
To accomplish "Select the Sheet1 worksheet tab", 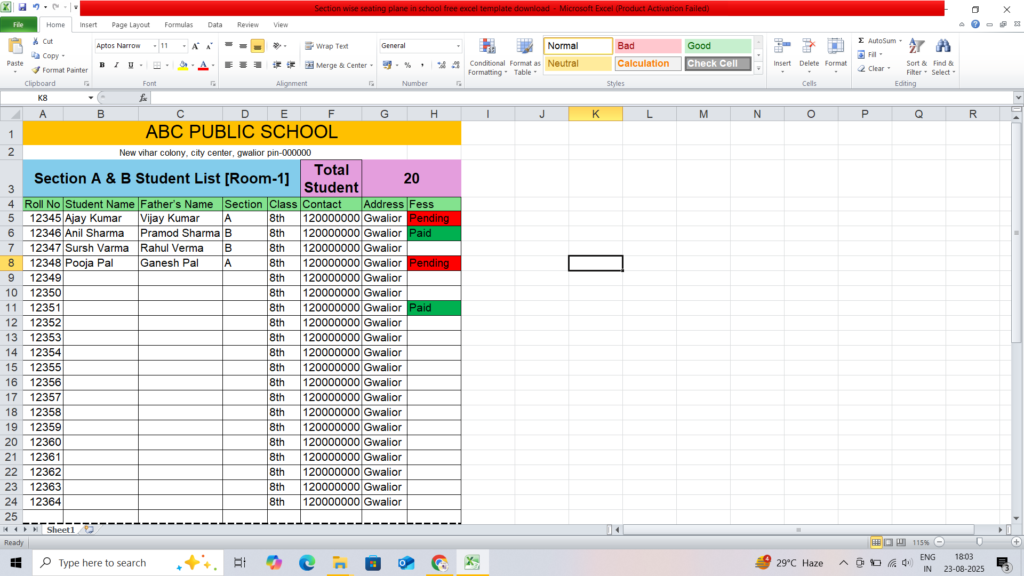I will [60, 530].
